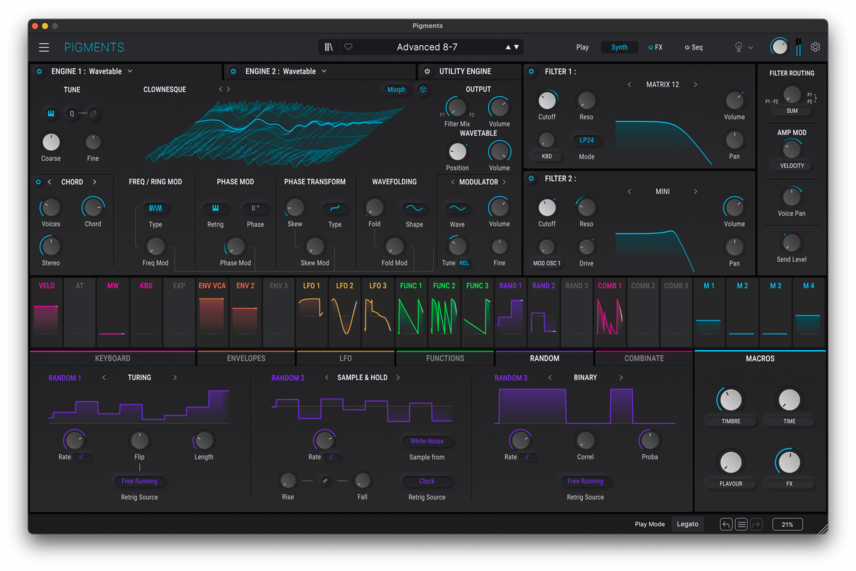The image size is (856, 571).
Task: Select previous Filter 2 type before Mini
Action: [629, 192]
